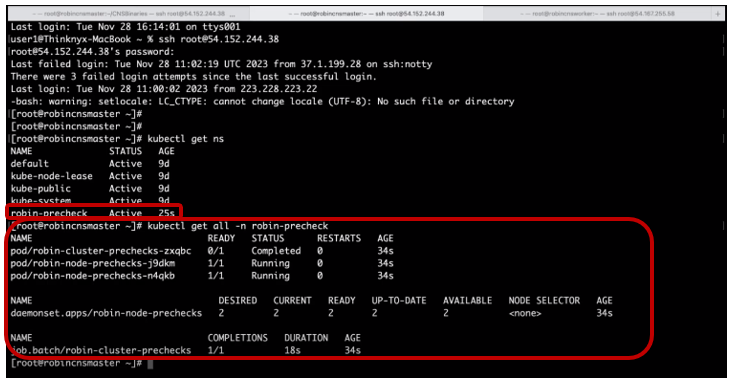The image size is (734, 383).
Task: Click the 'kubectl get ns' command text
Action: pyautogui.click(x=185, y=139)
